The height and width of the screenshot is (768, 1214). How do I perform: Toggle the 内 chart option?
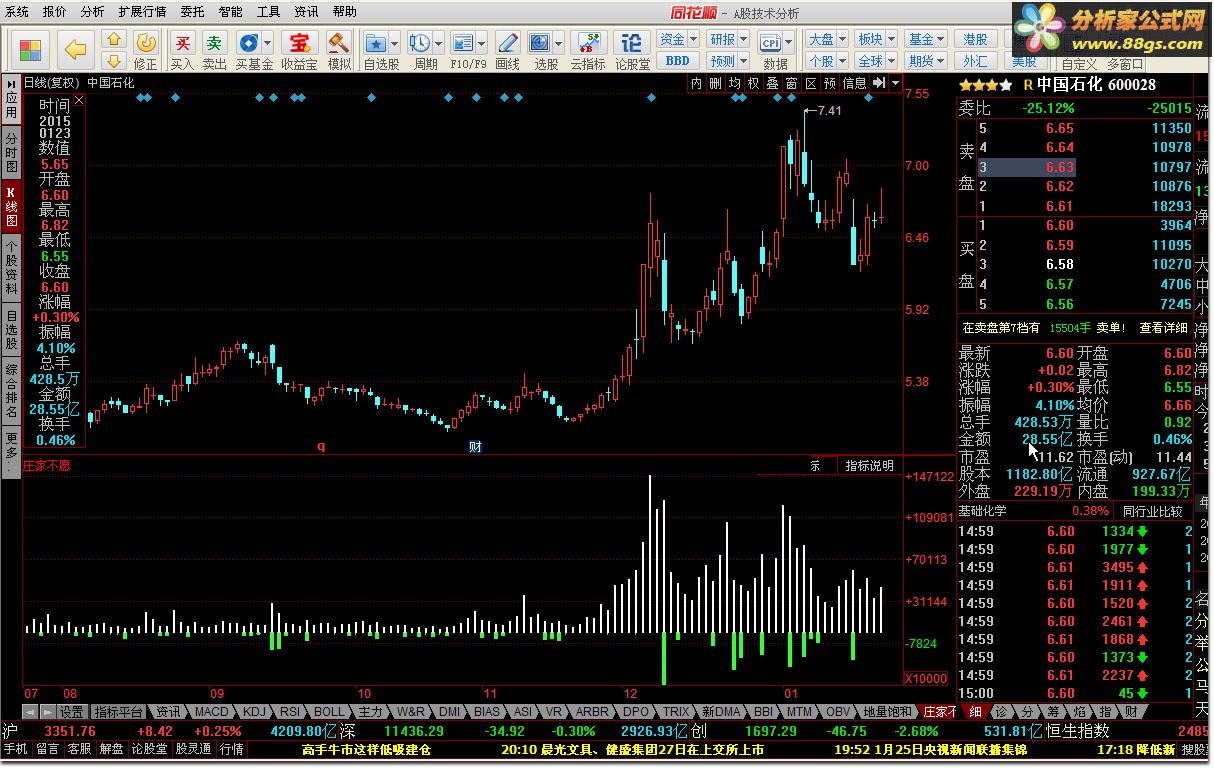point(697,83)
